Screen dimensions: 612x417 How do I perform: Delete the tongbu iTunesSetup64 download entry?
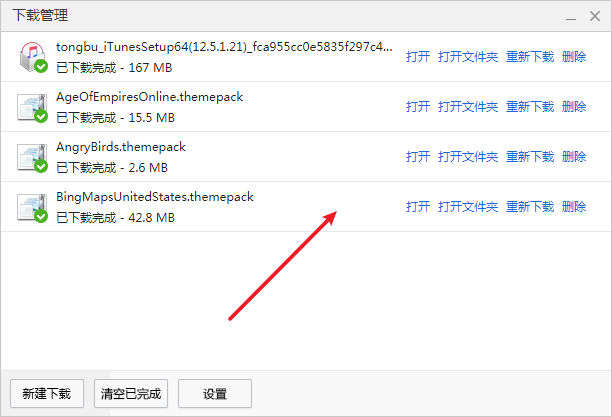point(574,57)
